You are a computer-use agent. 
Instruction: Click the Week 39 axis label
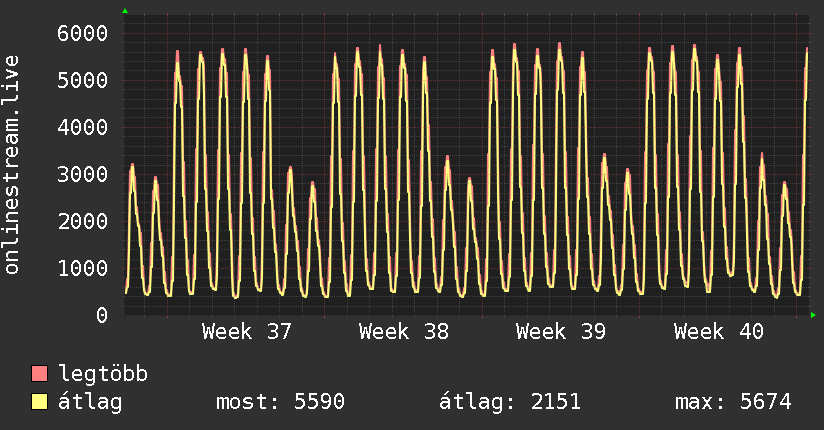coord(561,332)
